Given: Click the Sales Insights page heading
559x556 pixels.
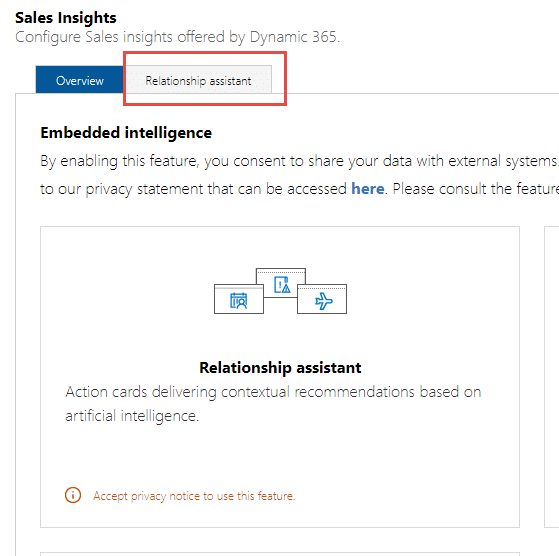Looking at the screenshot, I should [66, 18].
